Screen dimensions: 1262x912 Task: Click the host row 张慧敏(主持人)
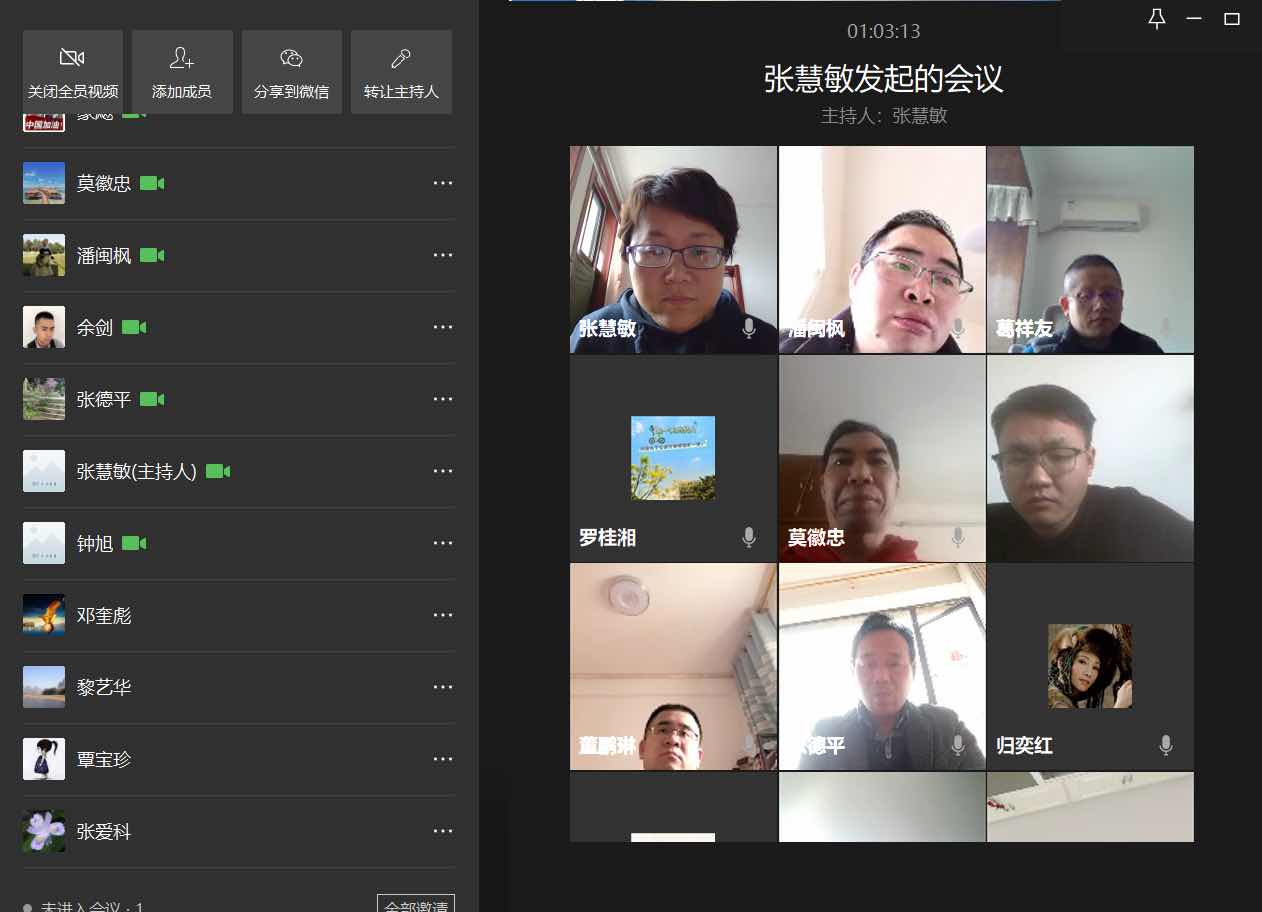coord(137,471)
